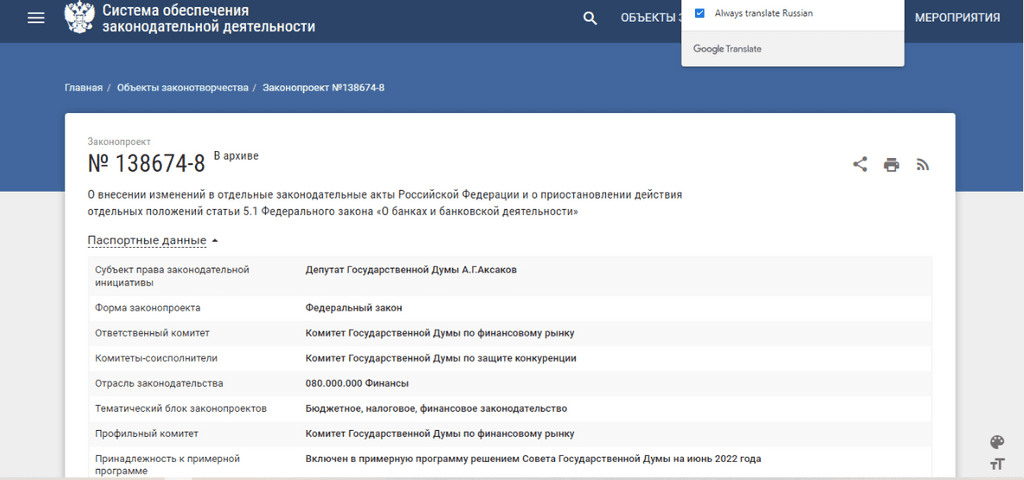This screenshot has width=1024, height=480.
Task: Change text size with the Tt icon
Action: click(x=997, y=464)
